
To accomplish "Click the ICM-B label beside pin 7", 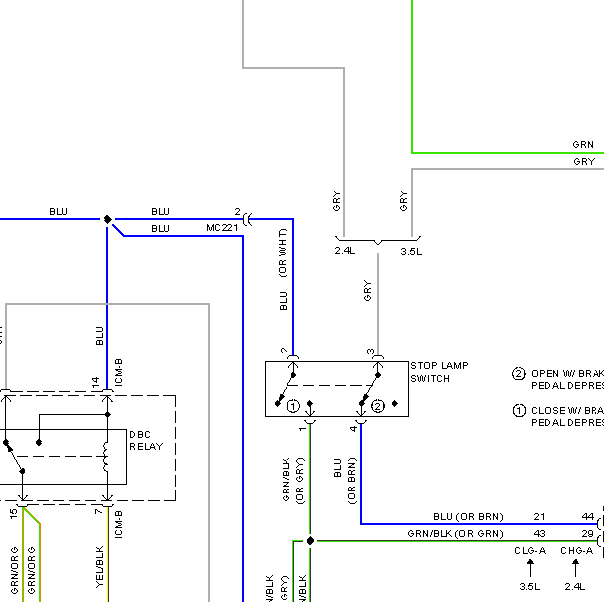I will click(119, 524).
